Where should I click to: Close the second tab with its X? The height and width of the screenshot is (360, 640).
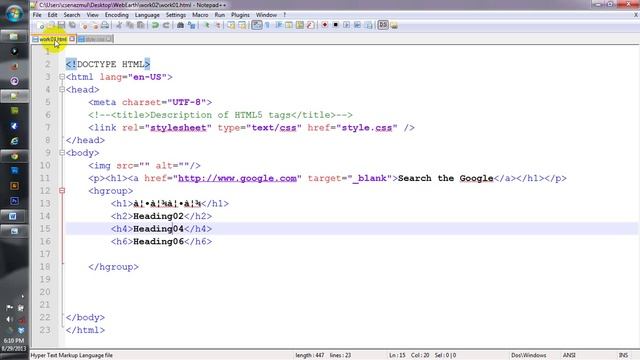coord(109,39)
